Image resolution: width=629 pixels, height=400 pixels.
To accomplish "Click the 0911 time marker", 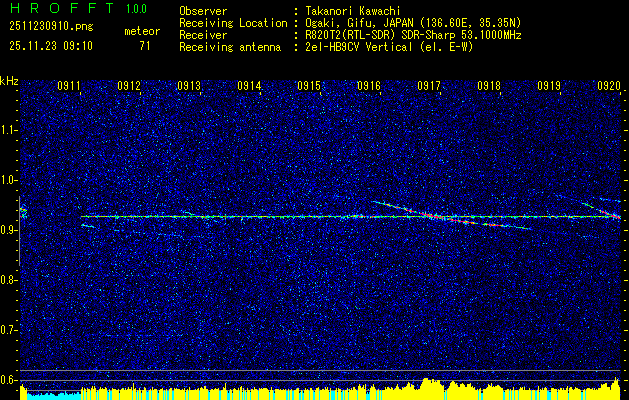I will [x=69, y=87].
